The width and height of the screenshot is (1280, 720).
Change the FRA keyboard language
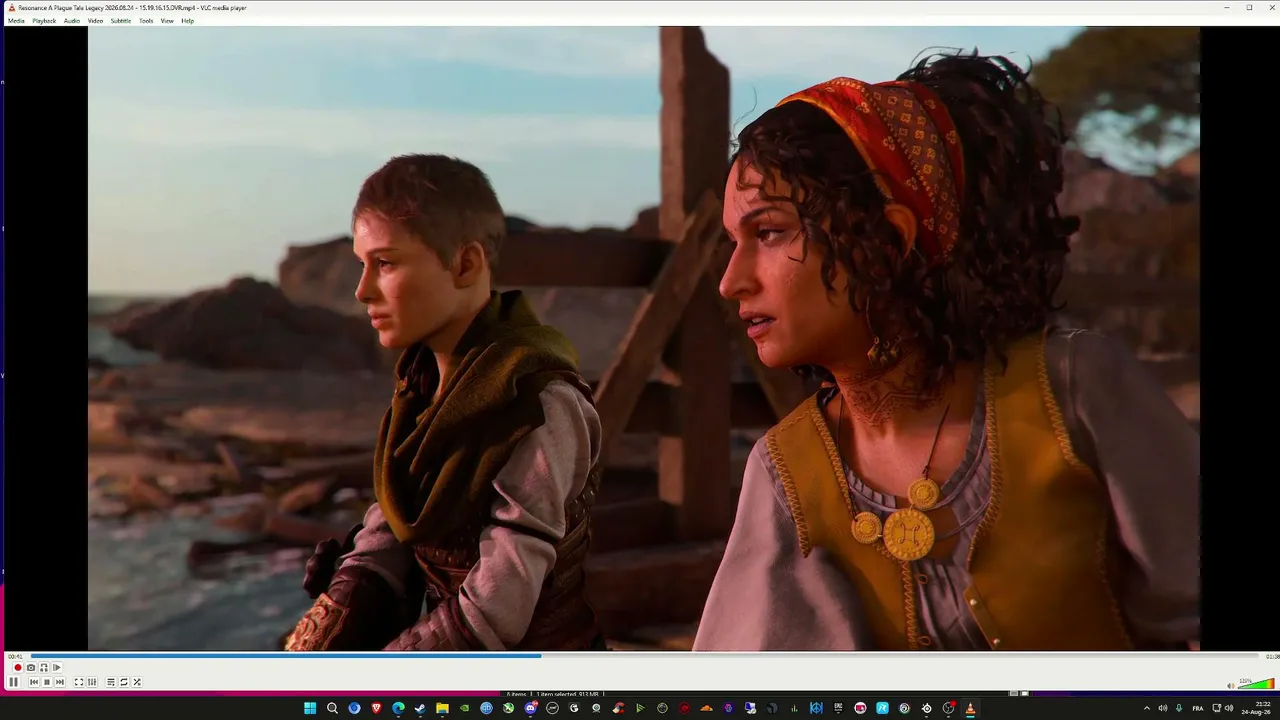pos(1198,708)
